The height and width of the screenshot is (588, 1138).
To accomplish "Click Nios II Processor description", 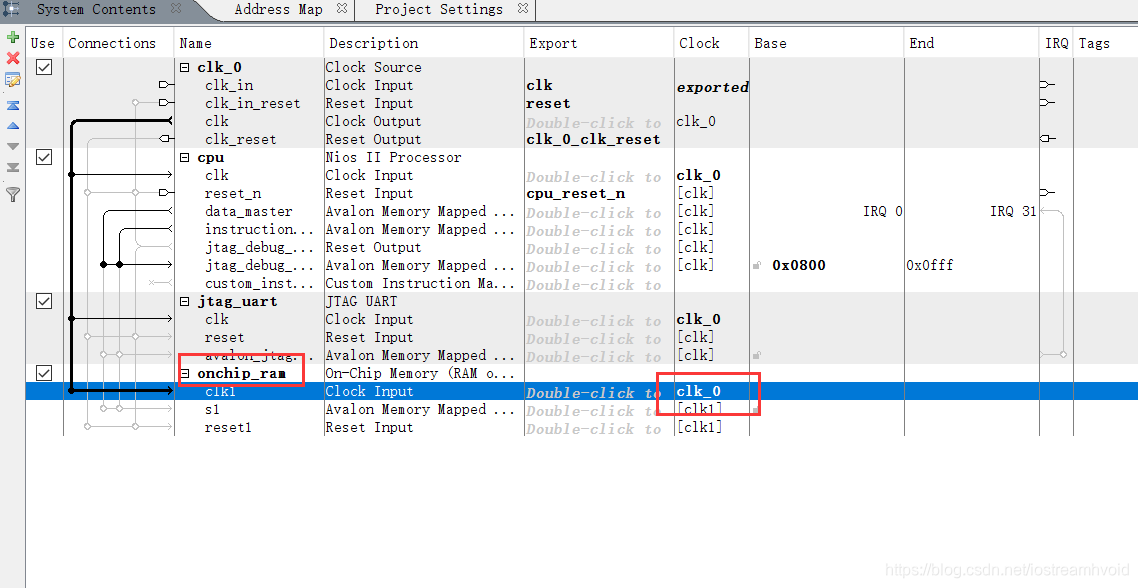I will pyautogui.click(x=393, y=158).
